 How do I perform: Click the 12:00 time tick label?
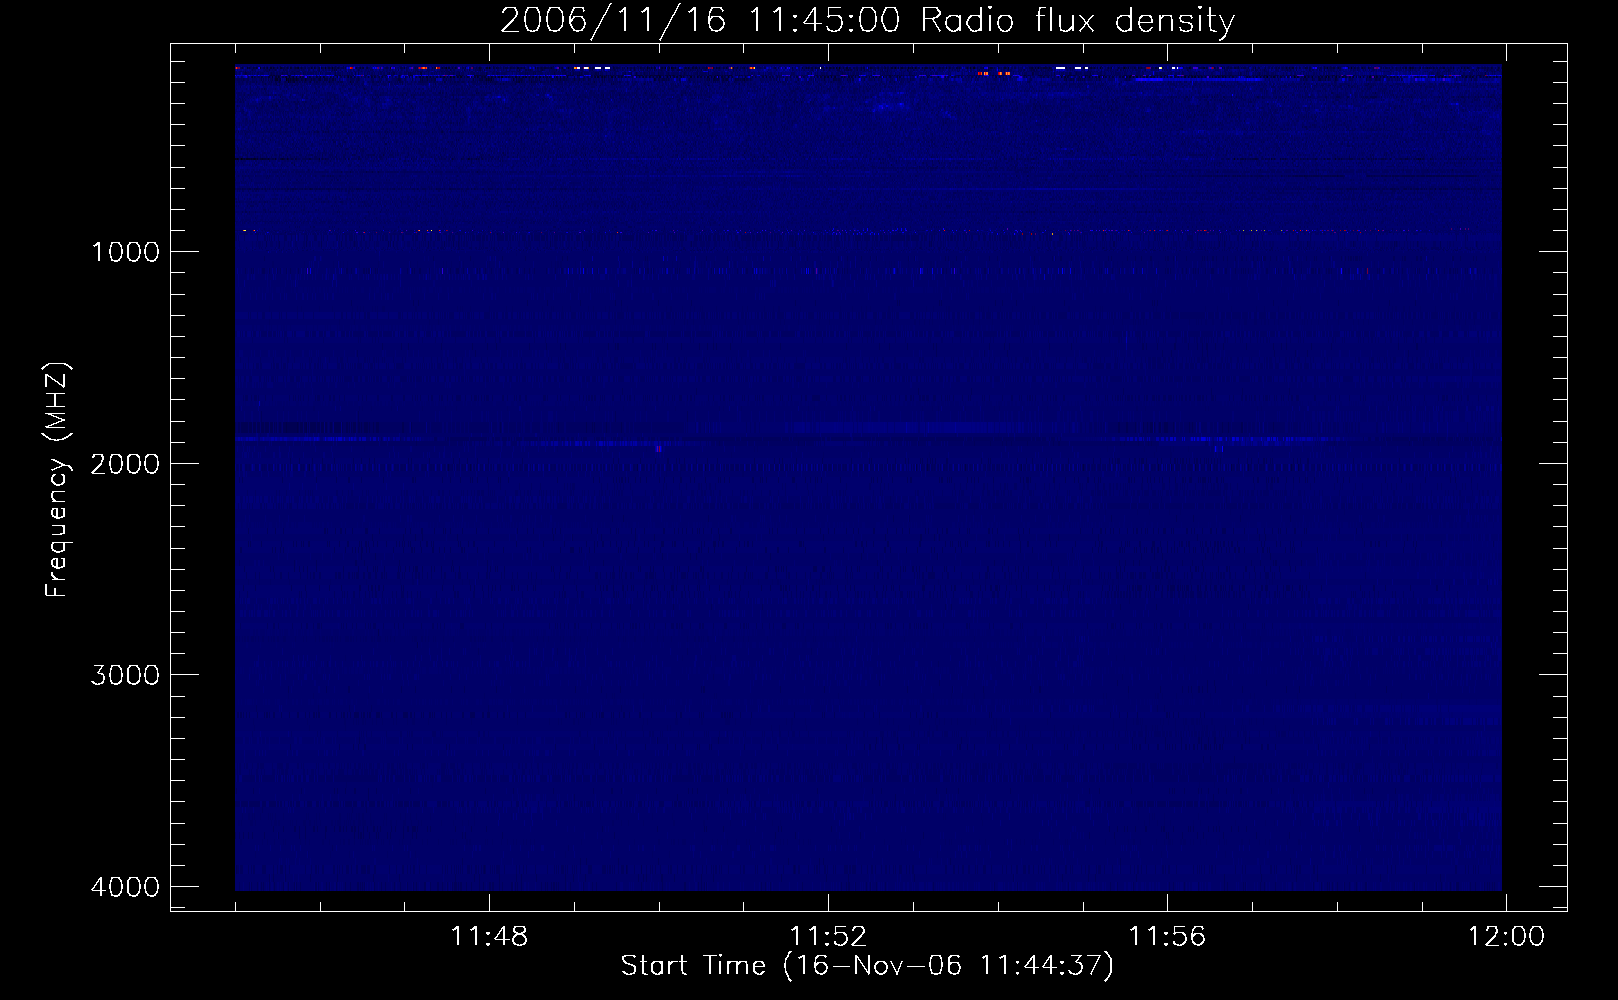(1506, 937)
